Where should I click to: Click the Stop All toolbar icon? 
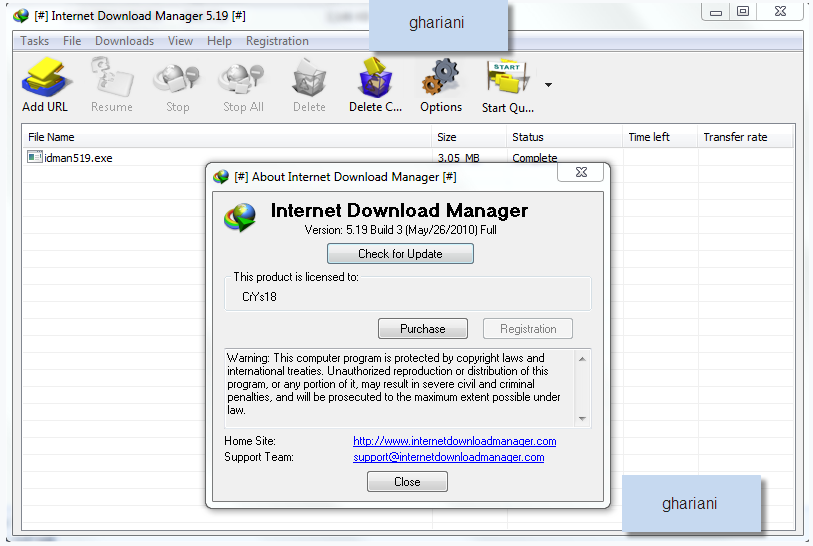[243, 80]
